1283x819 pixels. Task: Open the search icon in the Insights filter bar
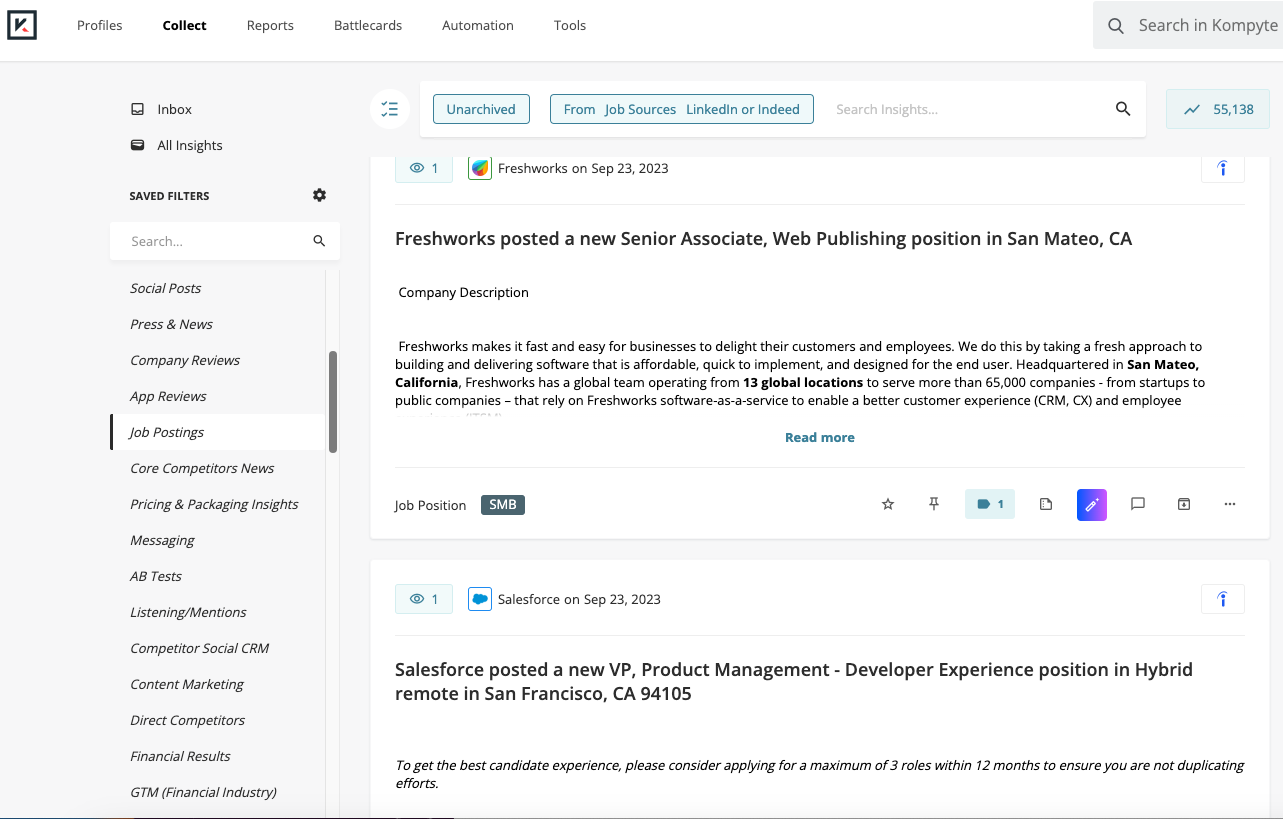(x=1121, y=109)
